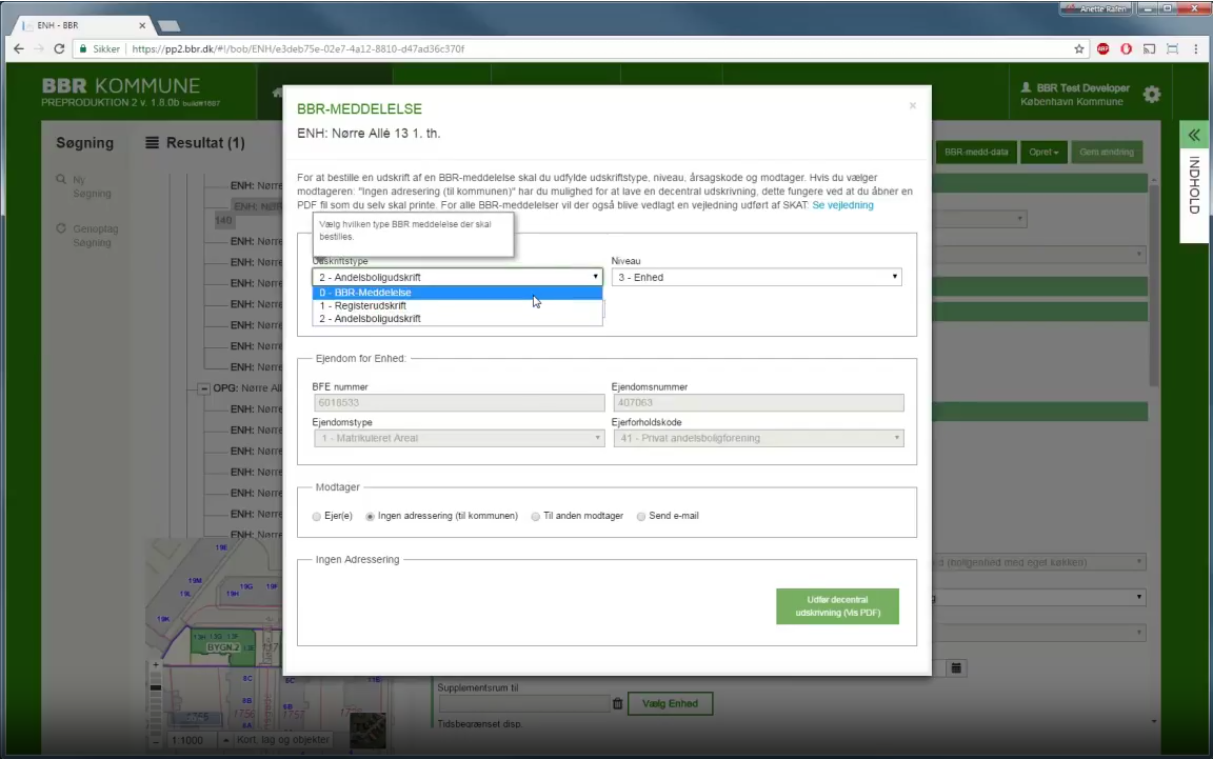Reload the page with the browser refresh icon
Viewport: 1214px width, 760px height.
[x=60, y=48]
